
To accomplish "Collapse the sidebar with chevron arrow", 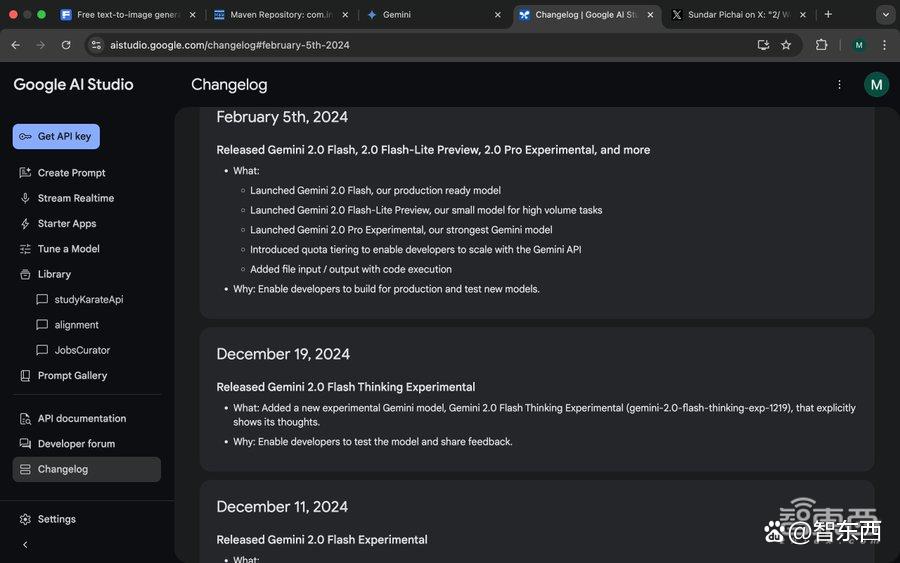I will point(25,545).
